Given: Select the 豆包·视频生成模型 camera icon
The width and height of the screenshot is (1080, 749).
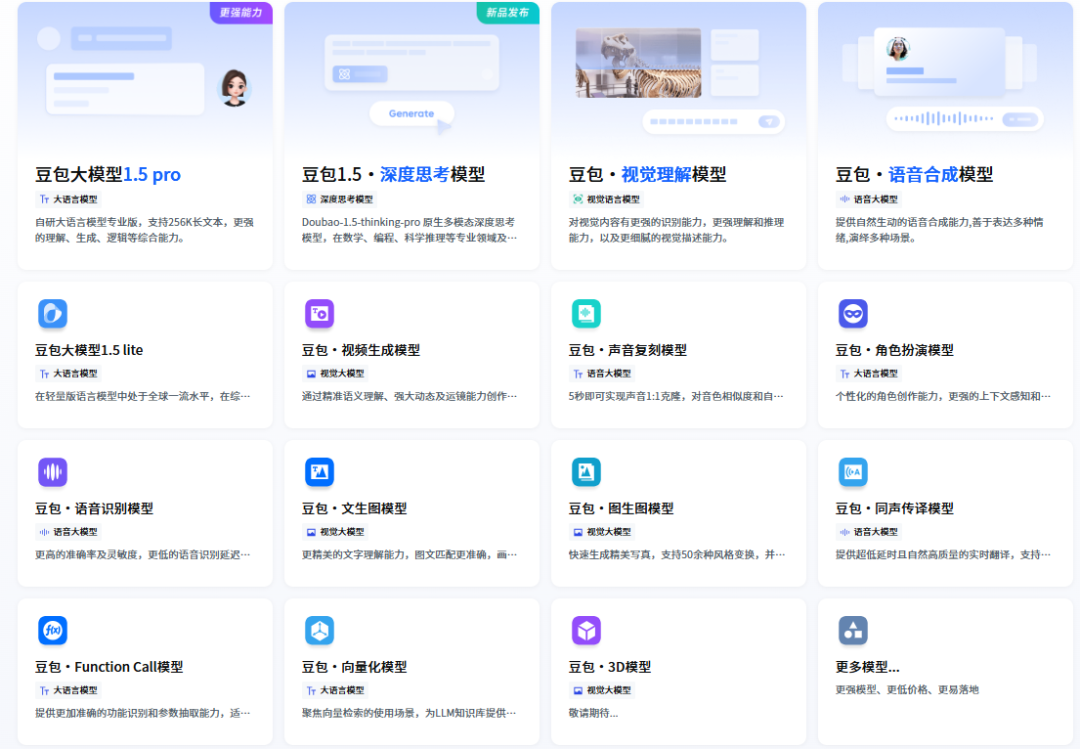Looking at the screenshot, I should [319, 313].
